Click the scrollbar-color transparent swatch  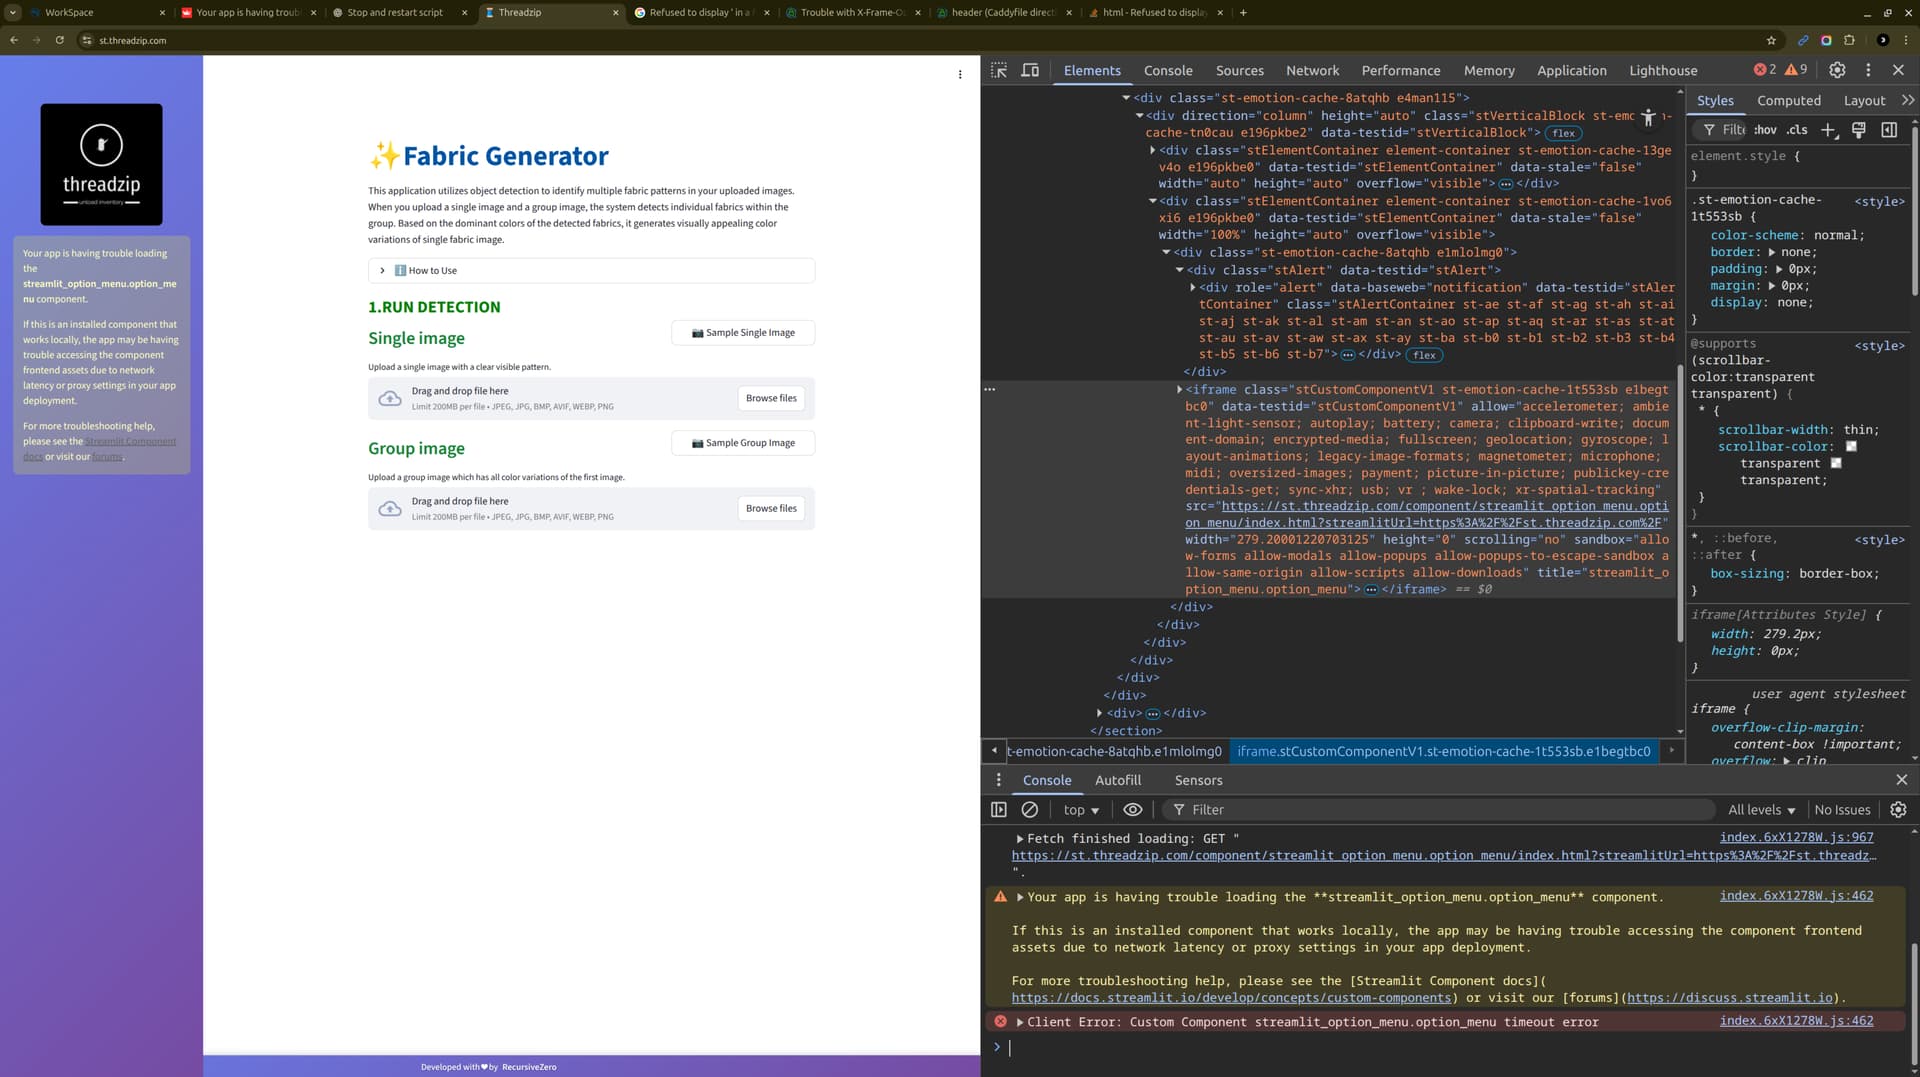pyautogui.click(x=1850, y=446)
